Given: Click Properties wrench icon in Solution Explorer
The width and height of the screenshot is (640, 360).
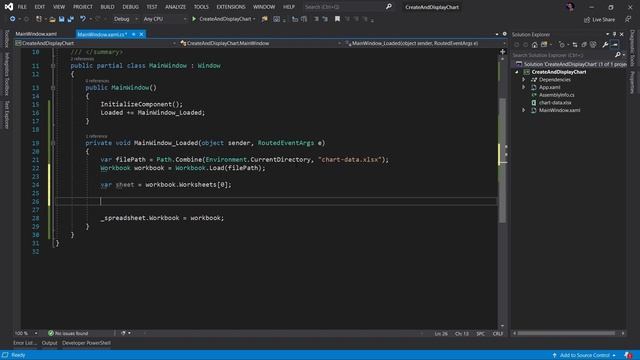Looking at the screenshot, I should [605, 44].
